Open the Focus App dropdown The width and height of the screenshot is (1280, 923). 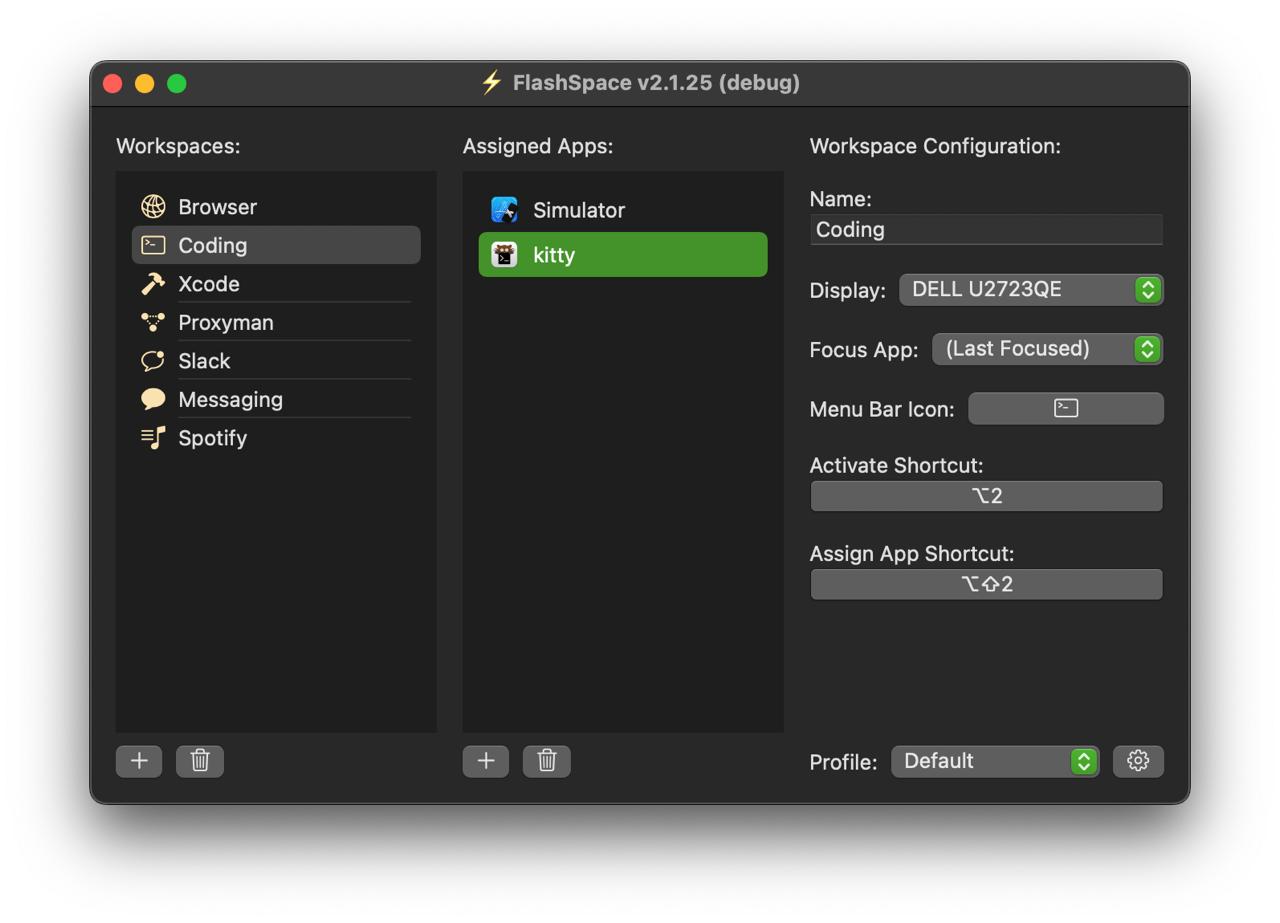point(1047,349)
